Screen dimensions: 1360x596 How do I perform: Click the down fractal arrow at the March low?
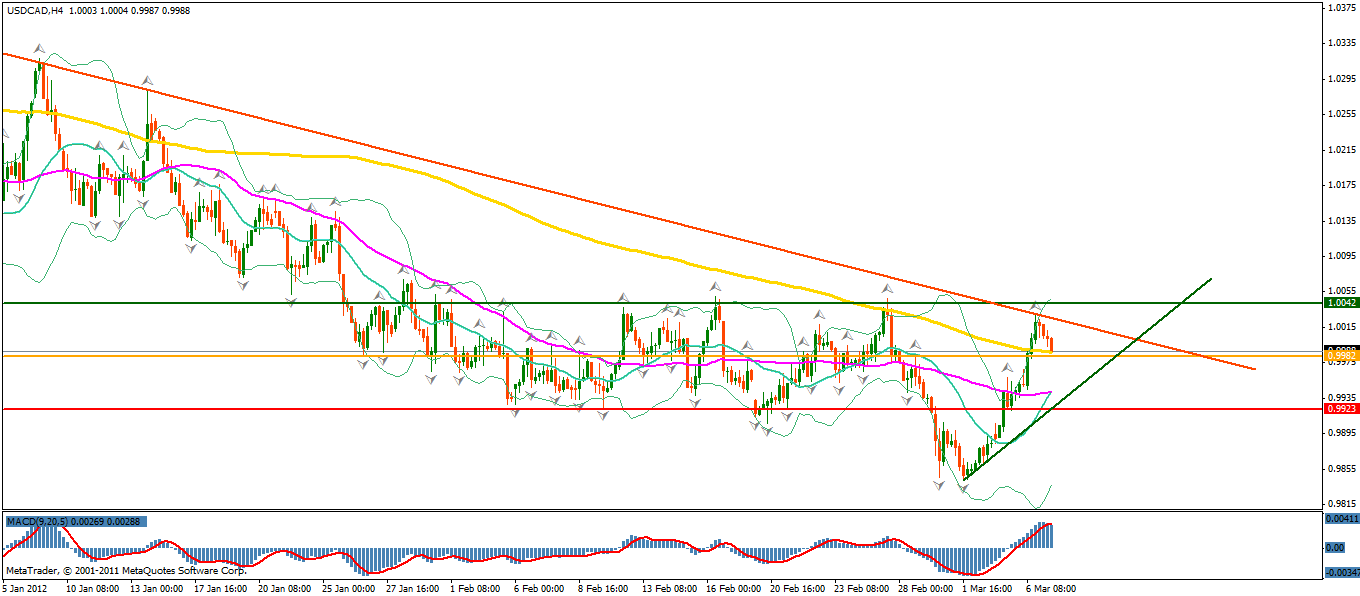[x=963, y=489]
